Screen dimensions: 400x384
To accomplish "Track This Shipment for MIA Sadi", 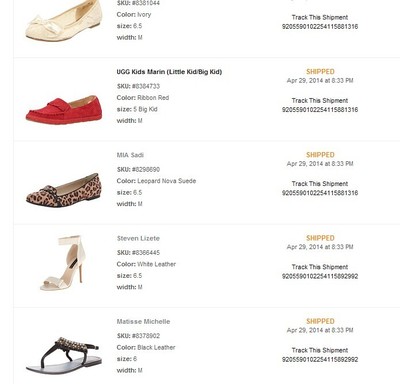I will (320, 184).
